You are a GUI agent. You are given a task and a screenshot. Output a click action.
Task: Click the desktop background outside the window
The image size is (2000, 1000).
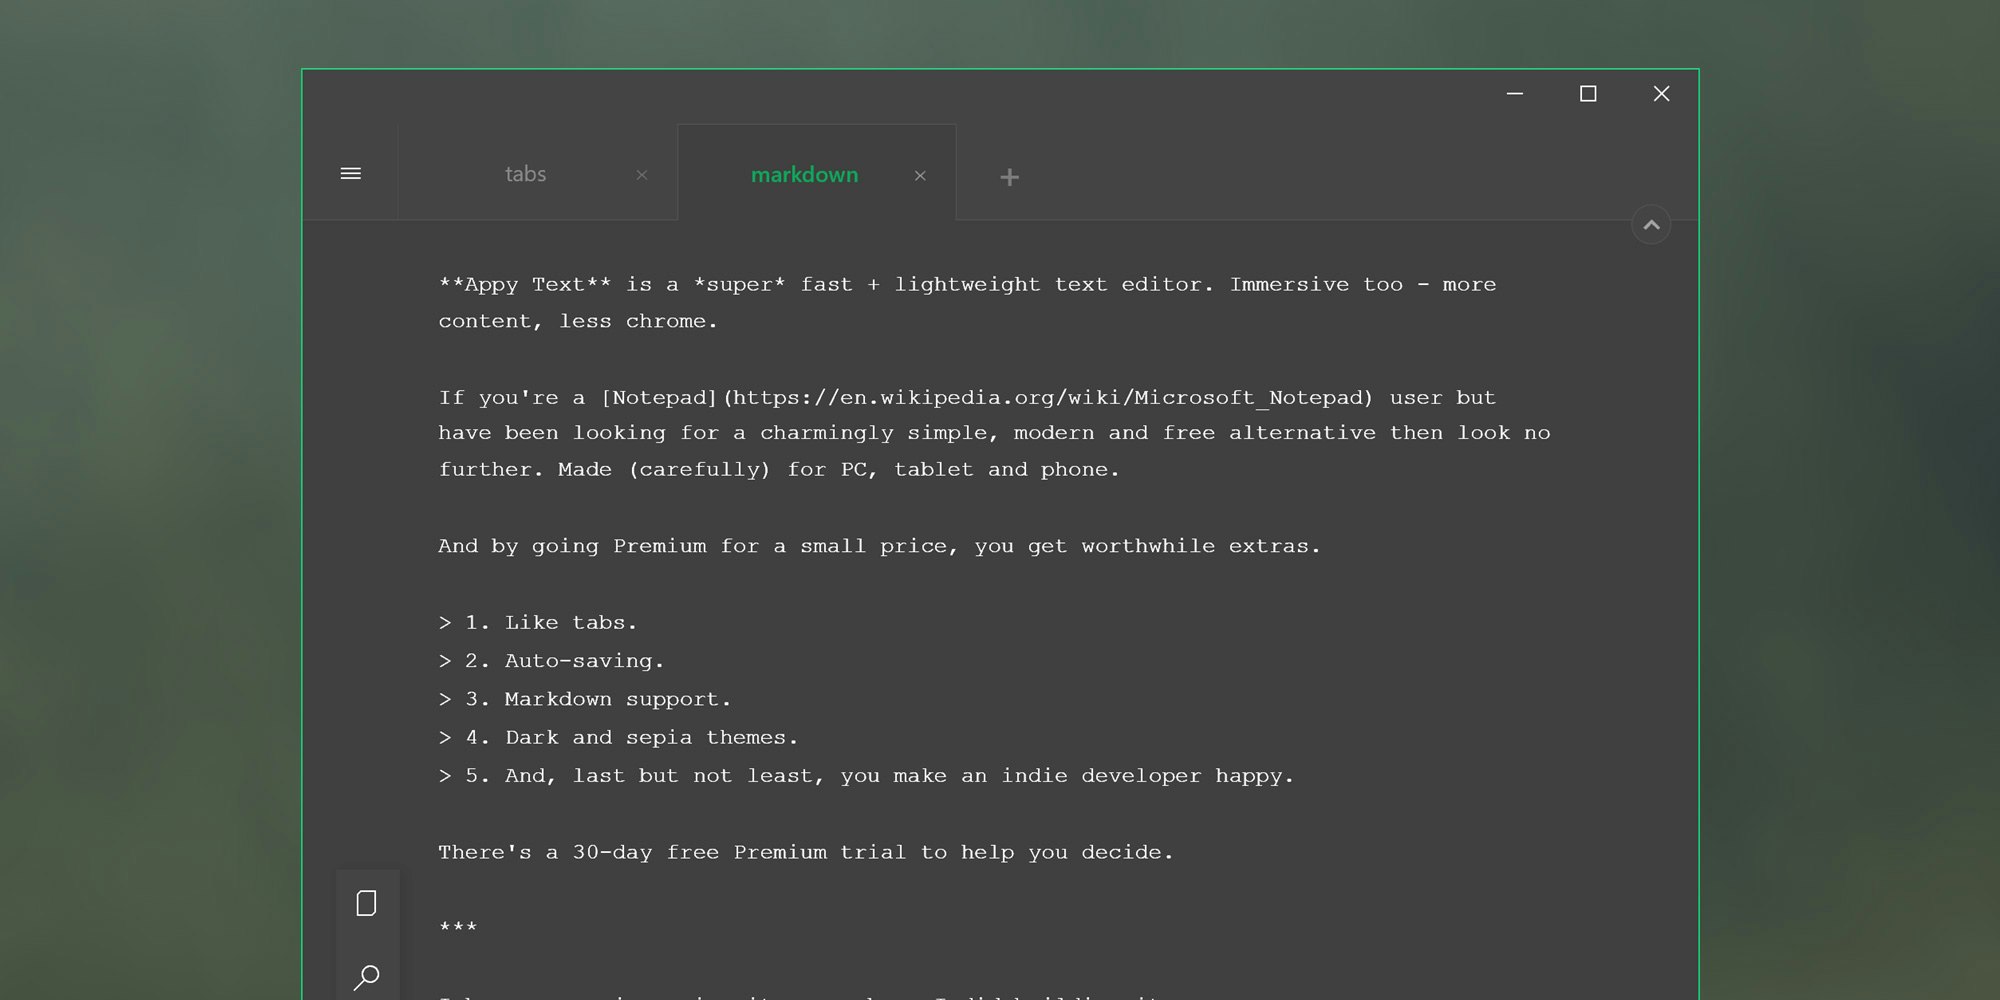[x=150, y=500]
